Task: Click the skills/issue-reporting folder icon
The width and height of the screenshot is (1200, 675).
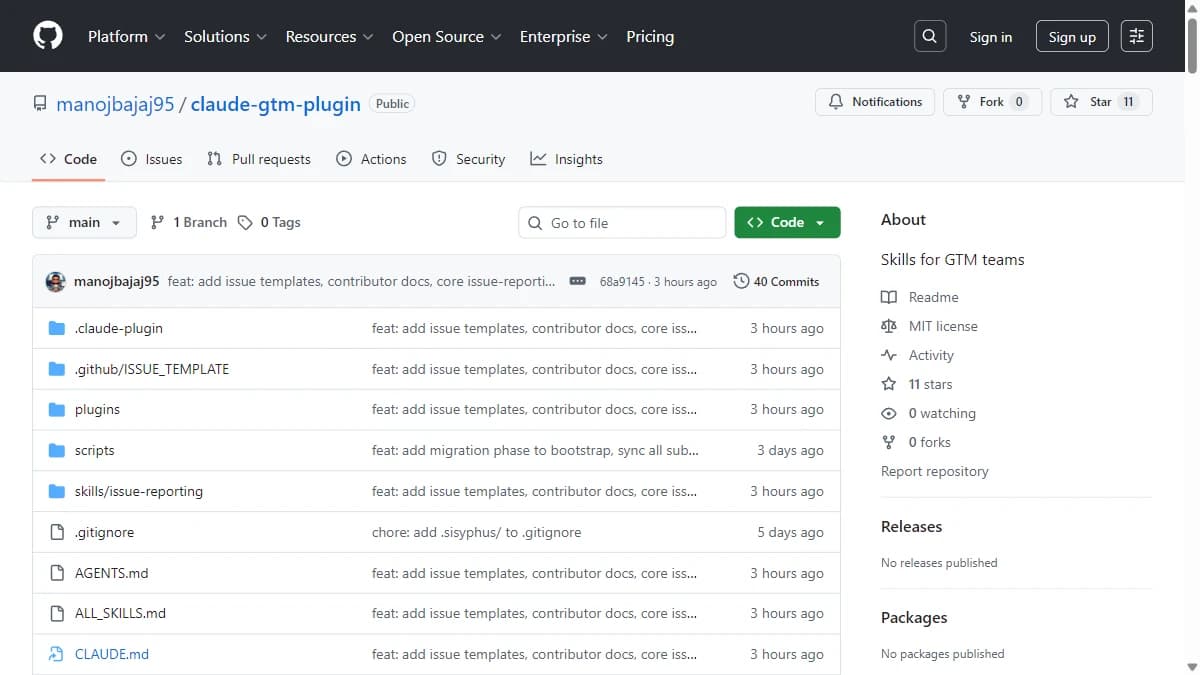Action: tap(57, 492)
